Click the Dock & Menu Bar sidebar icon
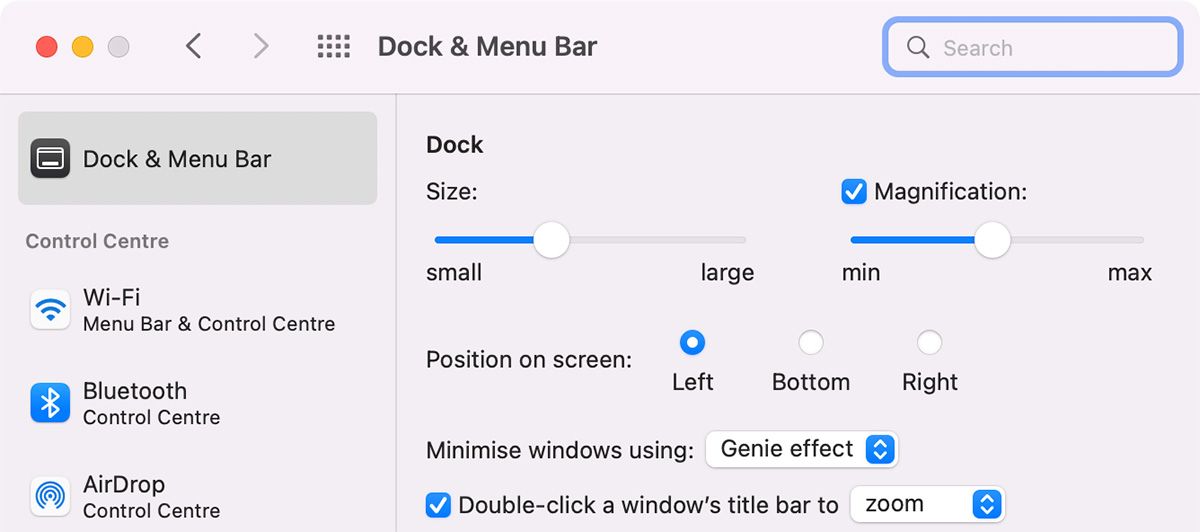 [50, 159]
